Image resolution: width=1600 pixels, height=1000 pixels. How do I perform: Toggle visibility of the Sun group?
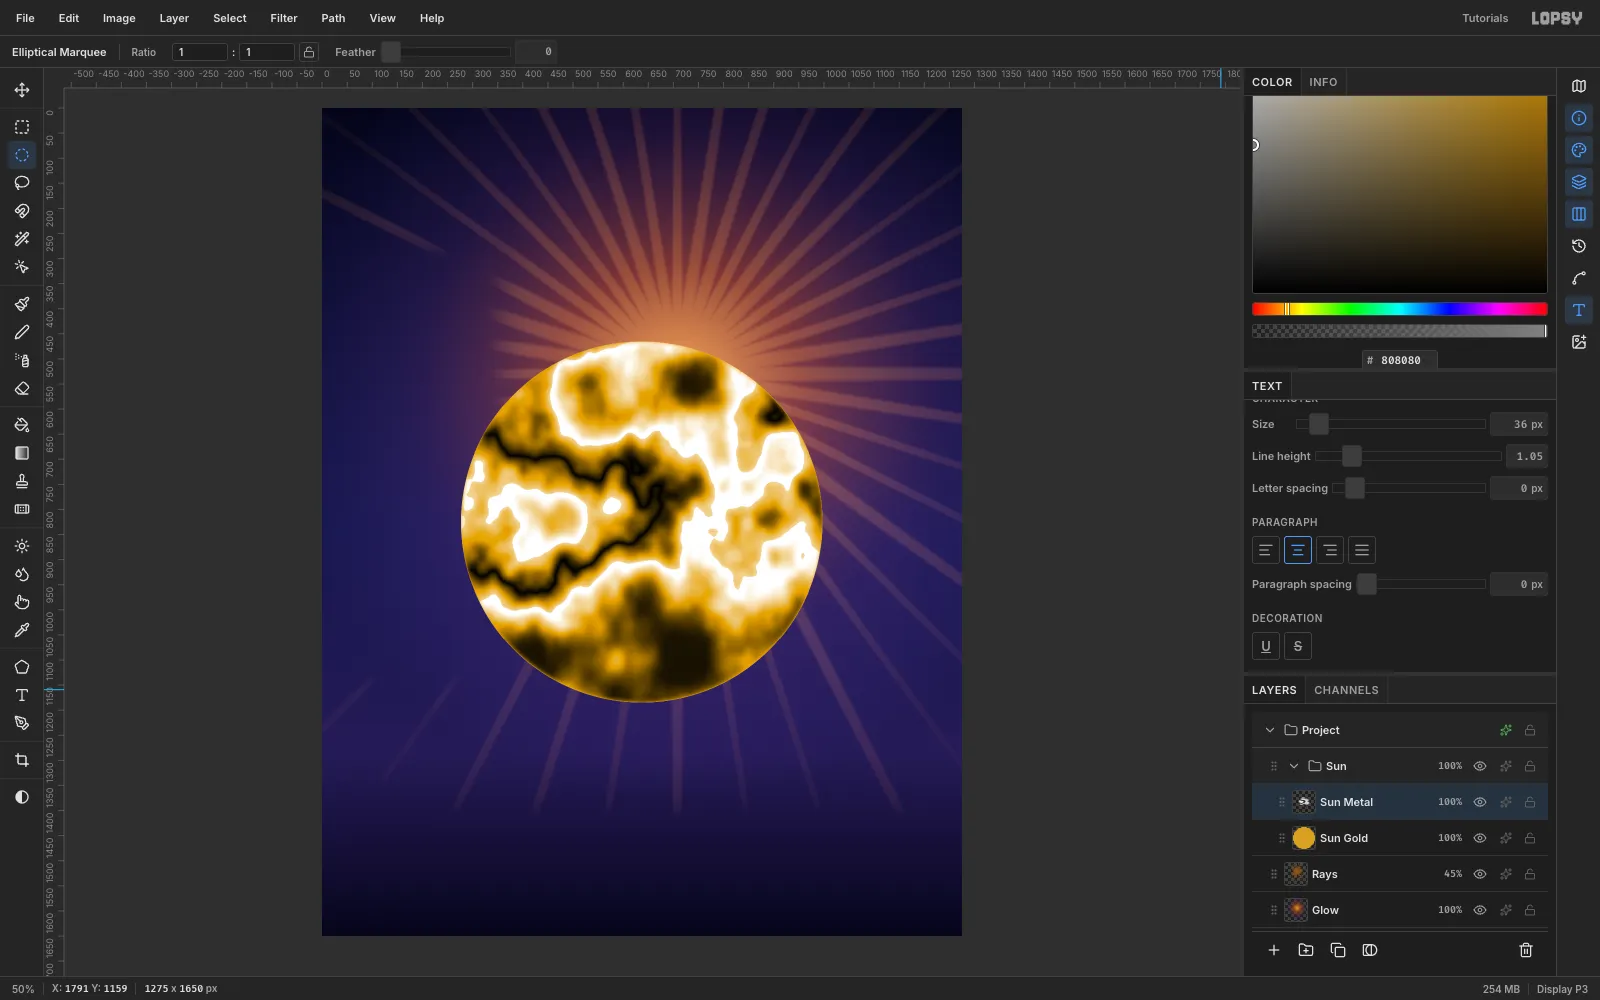point(1480,766)
